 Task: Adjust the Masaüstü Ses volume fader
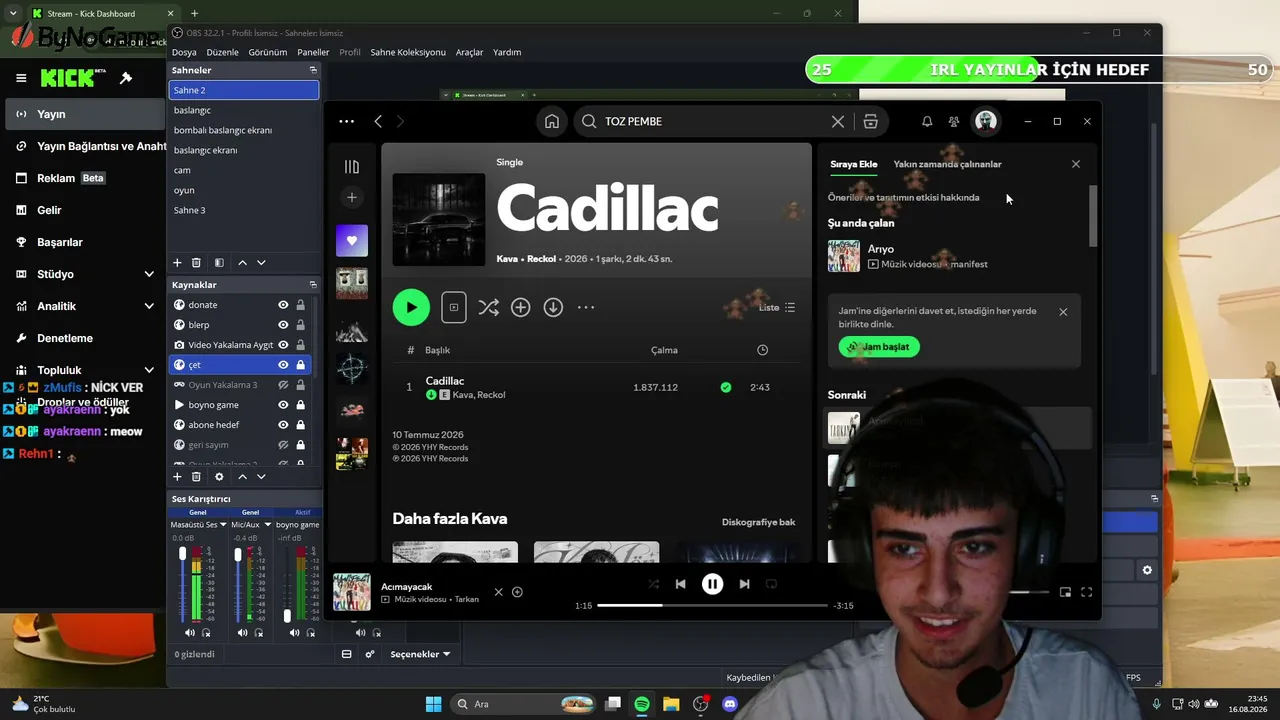(x=182, y=554)
